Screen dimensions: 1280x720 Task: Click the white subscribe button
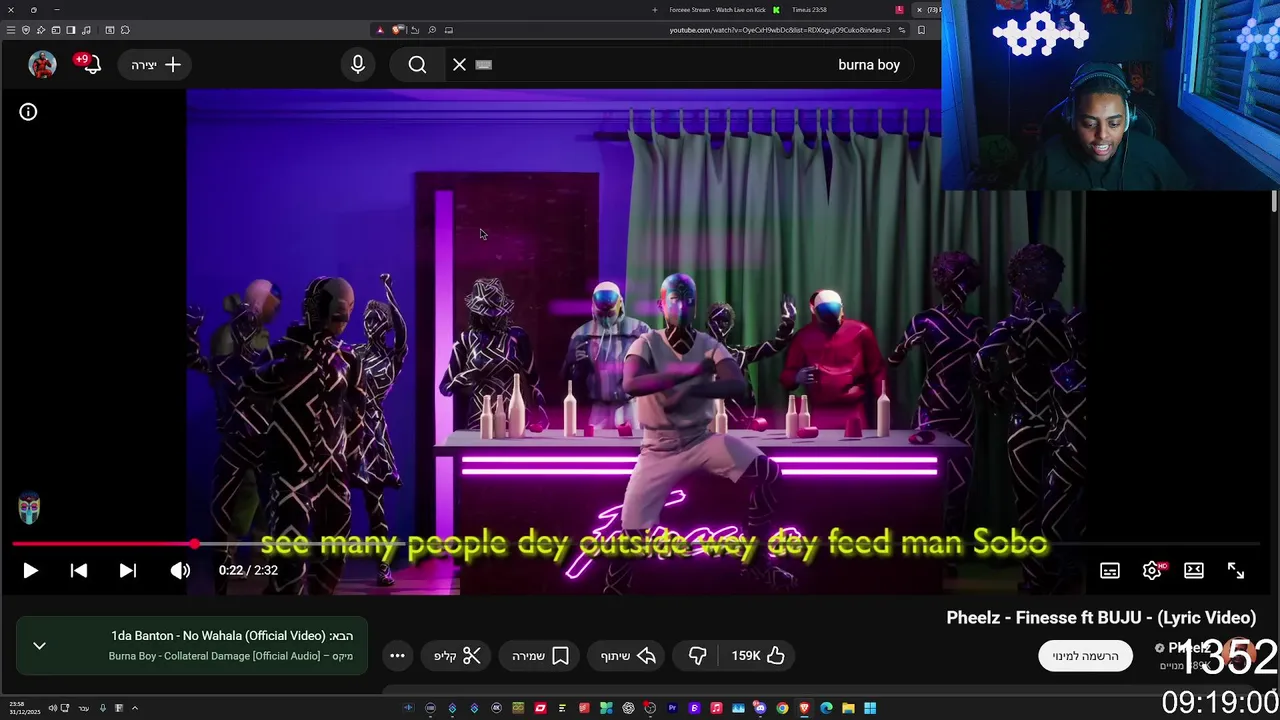(1085, 656)
